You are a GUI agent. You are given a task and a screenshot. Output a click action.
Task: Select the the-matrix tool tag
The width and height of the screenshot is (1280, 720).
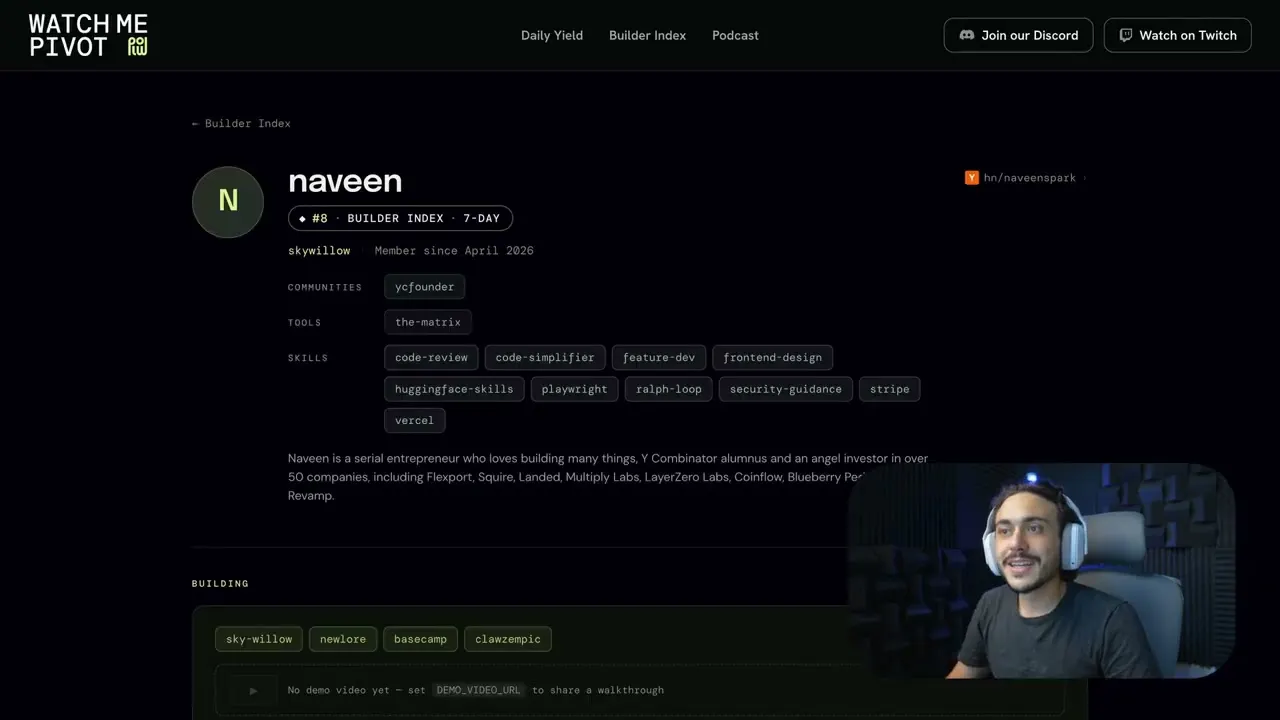[428, 322]
